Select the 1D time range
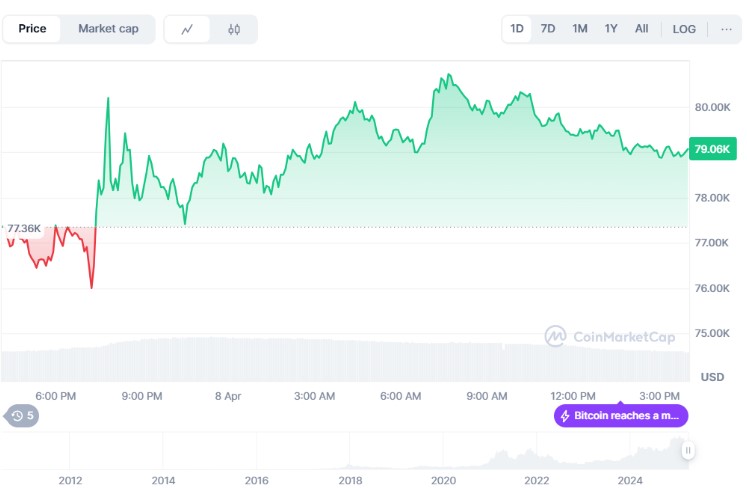This screenshot has height=488, width=747. [517, 29]
